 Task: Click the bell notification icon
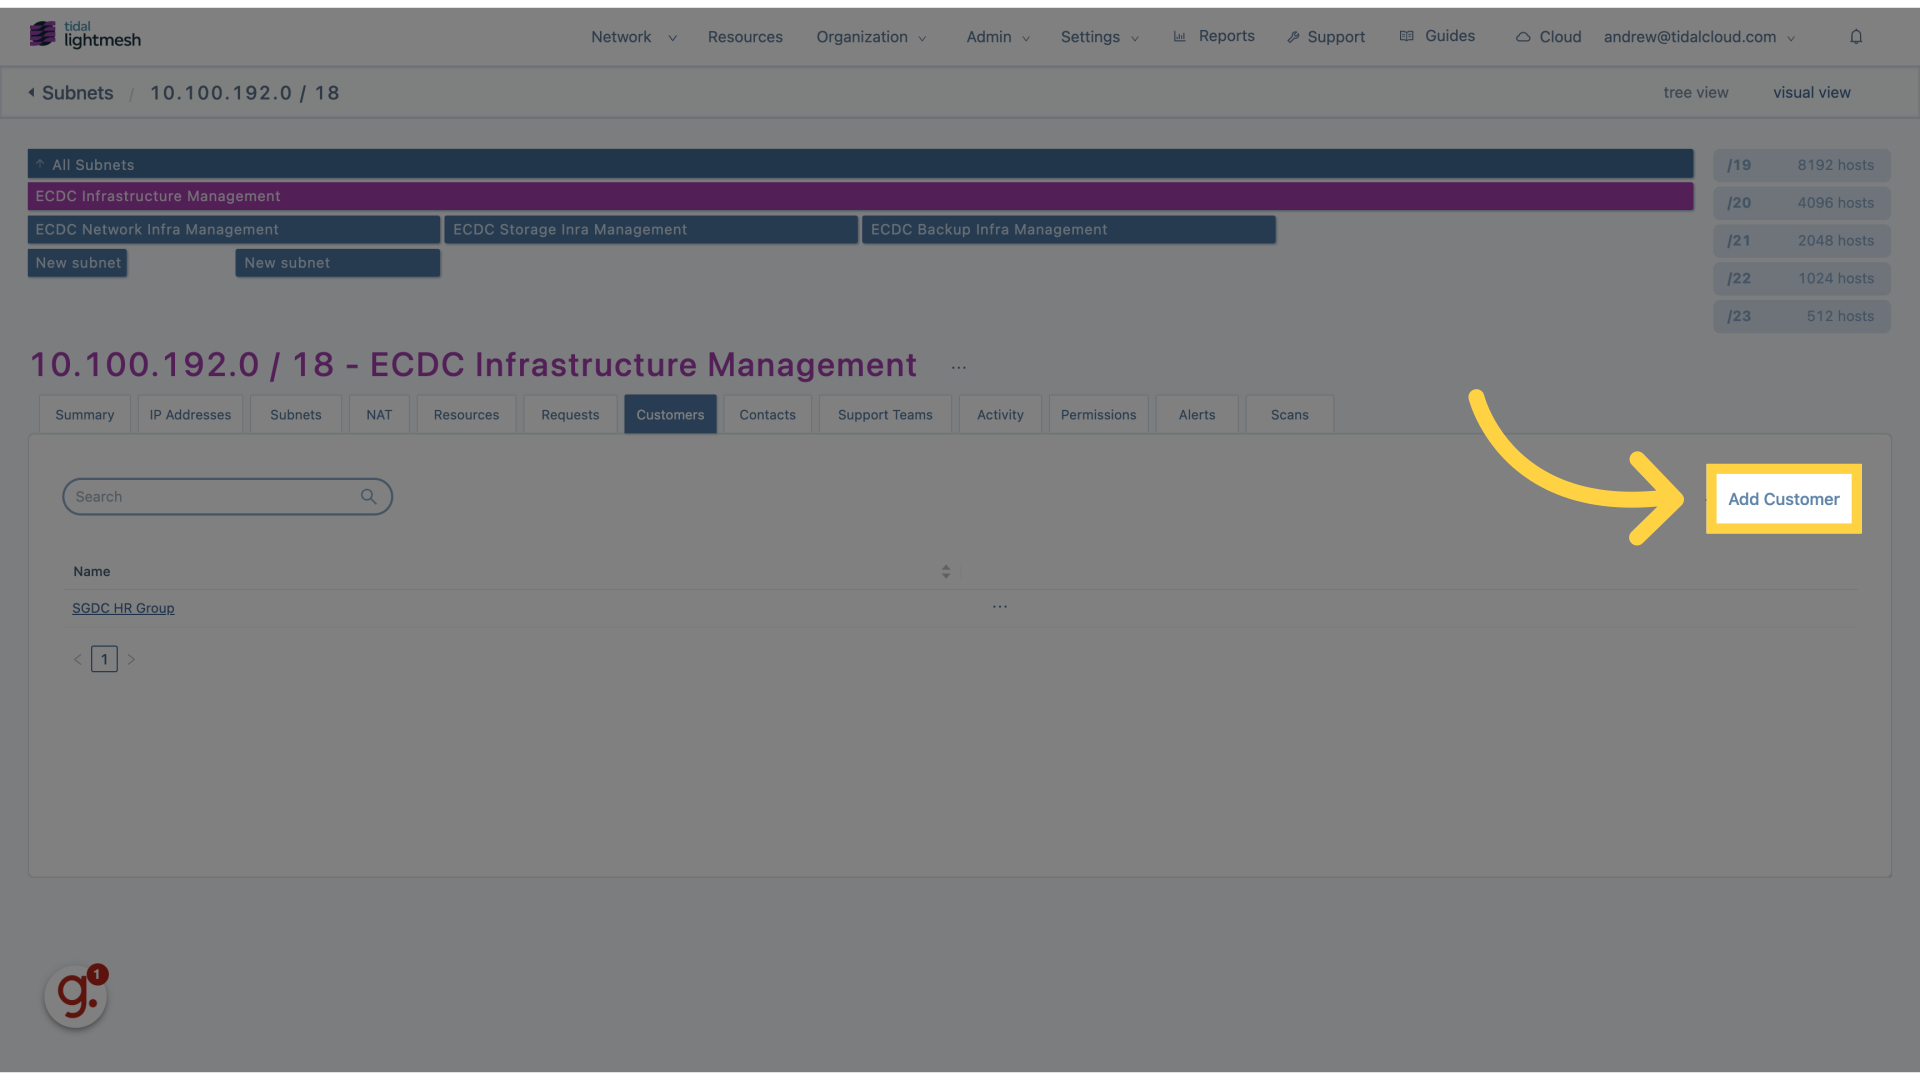[x=1855, y=36]
